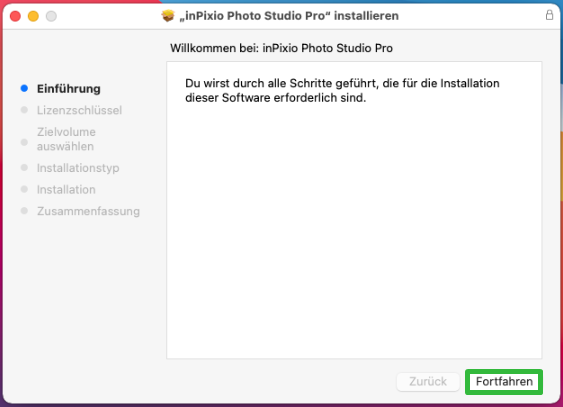563x407 pixels.
Task: Click the gray bullet beside Zusammenfassung
Action: point(24,211)
